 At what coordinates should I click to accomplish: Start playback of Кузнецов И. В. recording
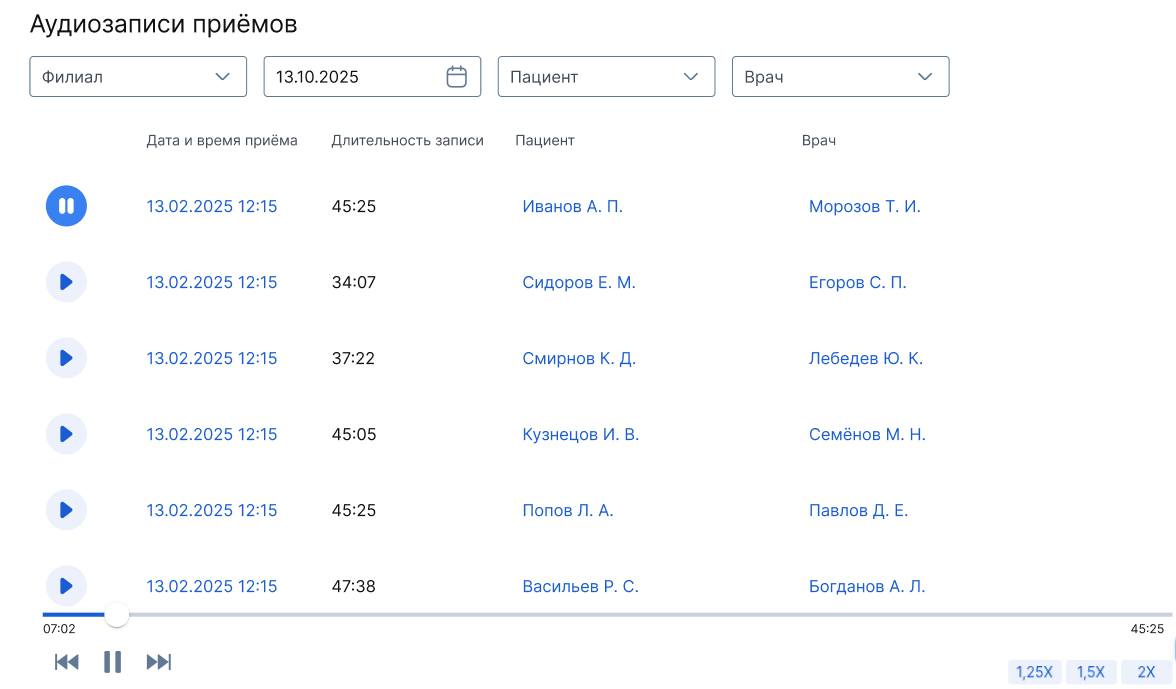pos(66,434)
